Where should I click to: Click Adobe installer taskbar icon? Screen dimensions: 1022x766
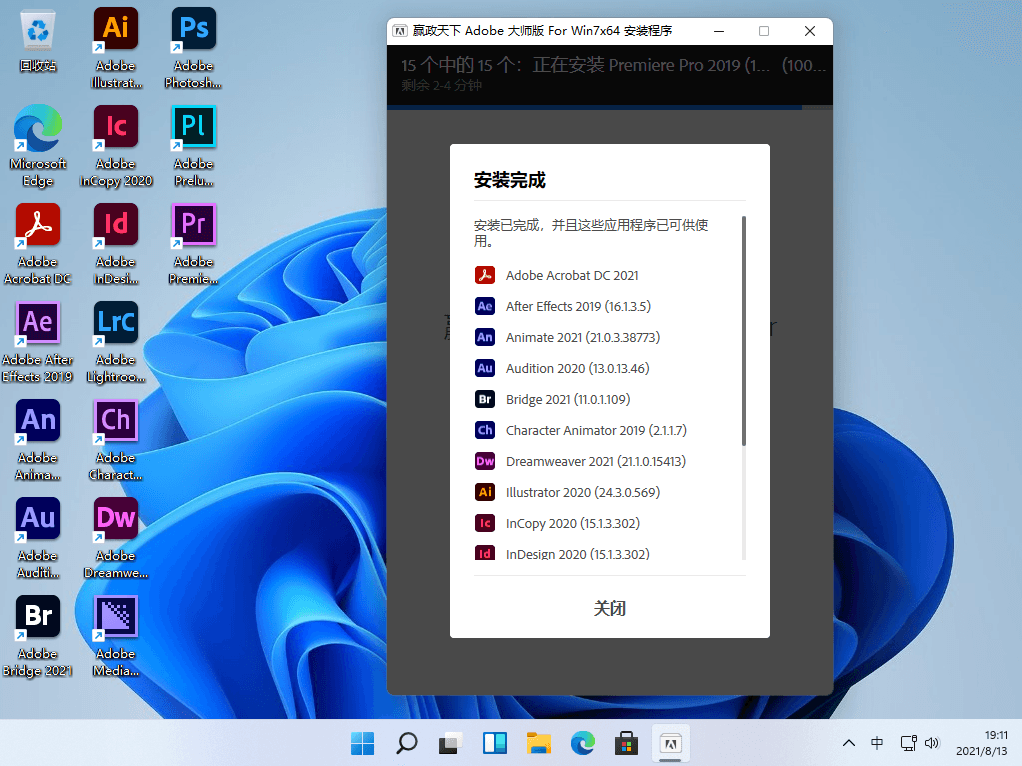tap(670, 743)
